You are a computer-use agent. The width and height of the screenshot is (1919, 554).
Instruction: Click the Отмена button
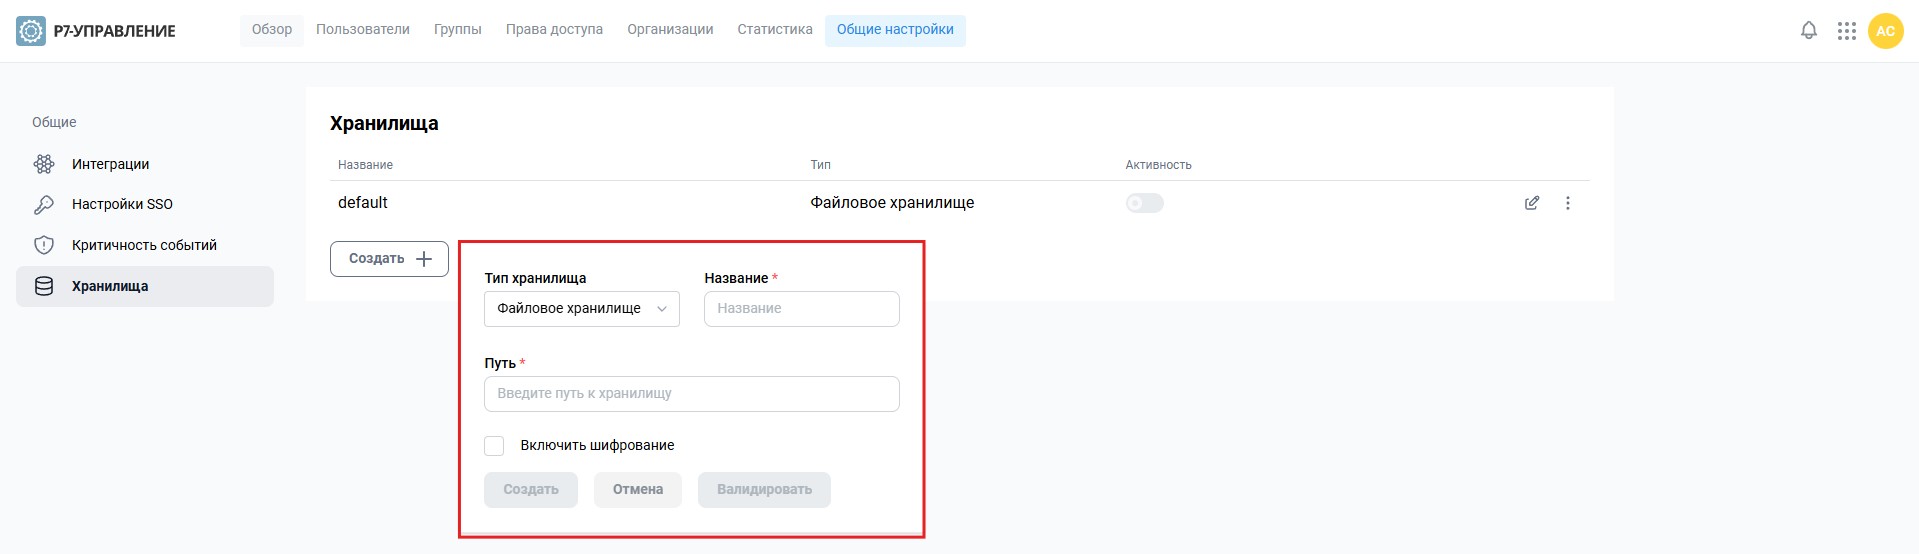click(638, 490)
